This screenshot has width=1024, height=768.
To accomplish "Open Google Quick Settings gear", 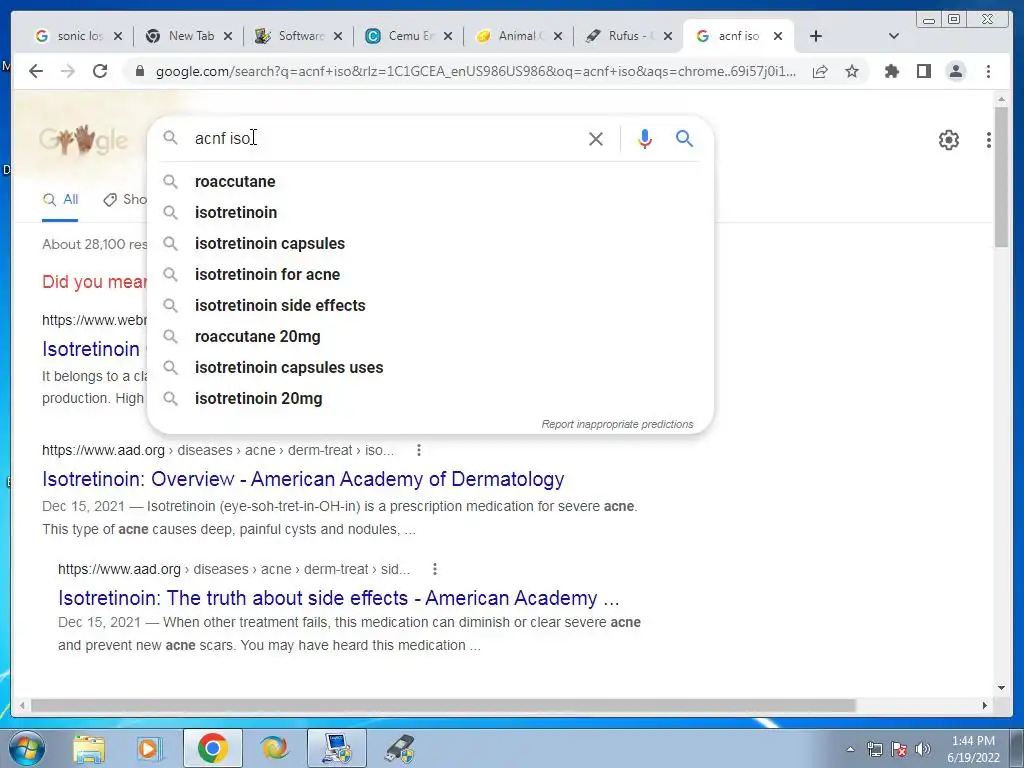I will (x=948, y=140).
